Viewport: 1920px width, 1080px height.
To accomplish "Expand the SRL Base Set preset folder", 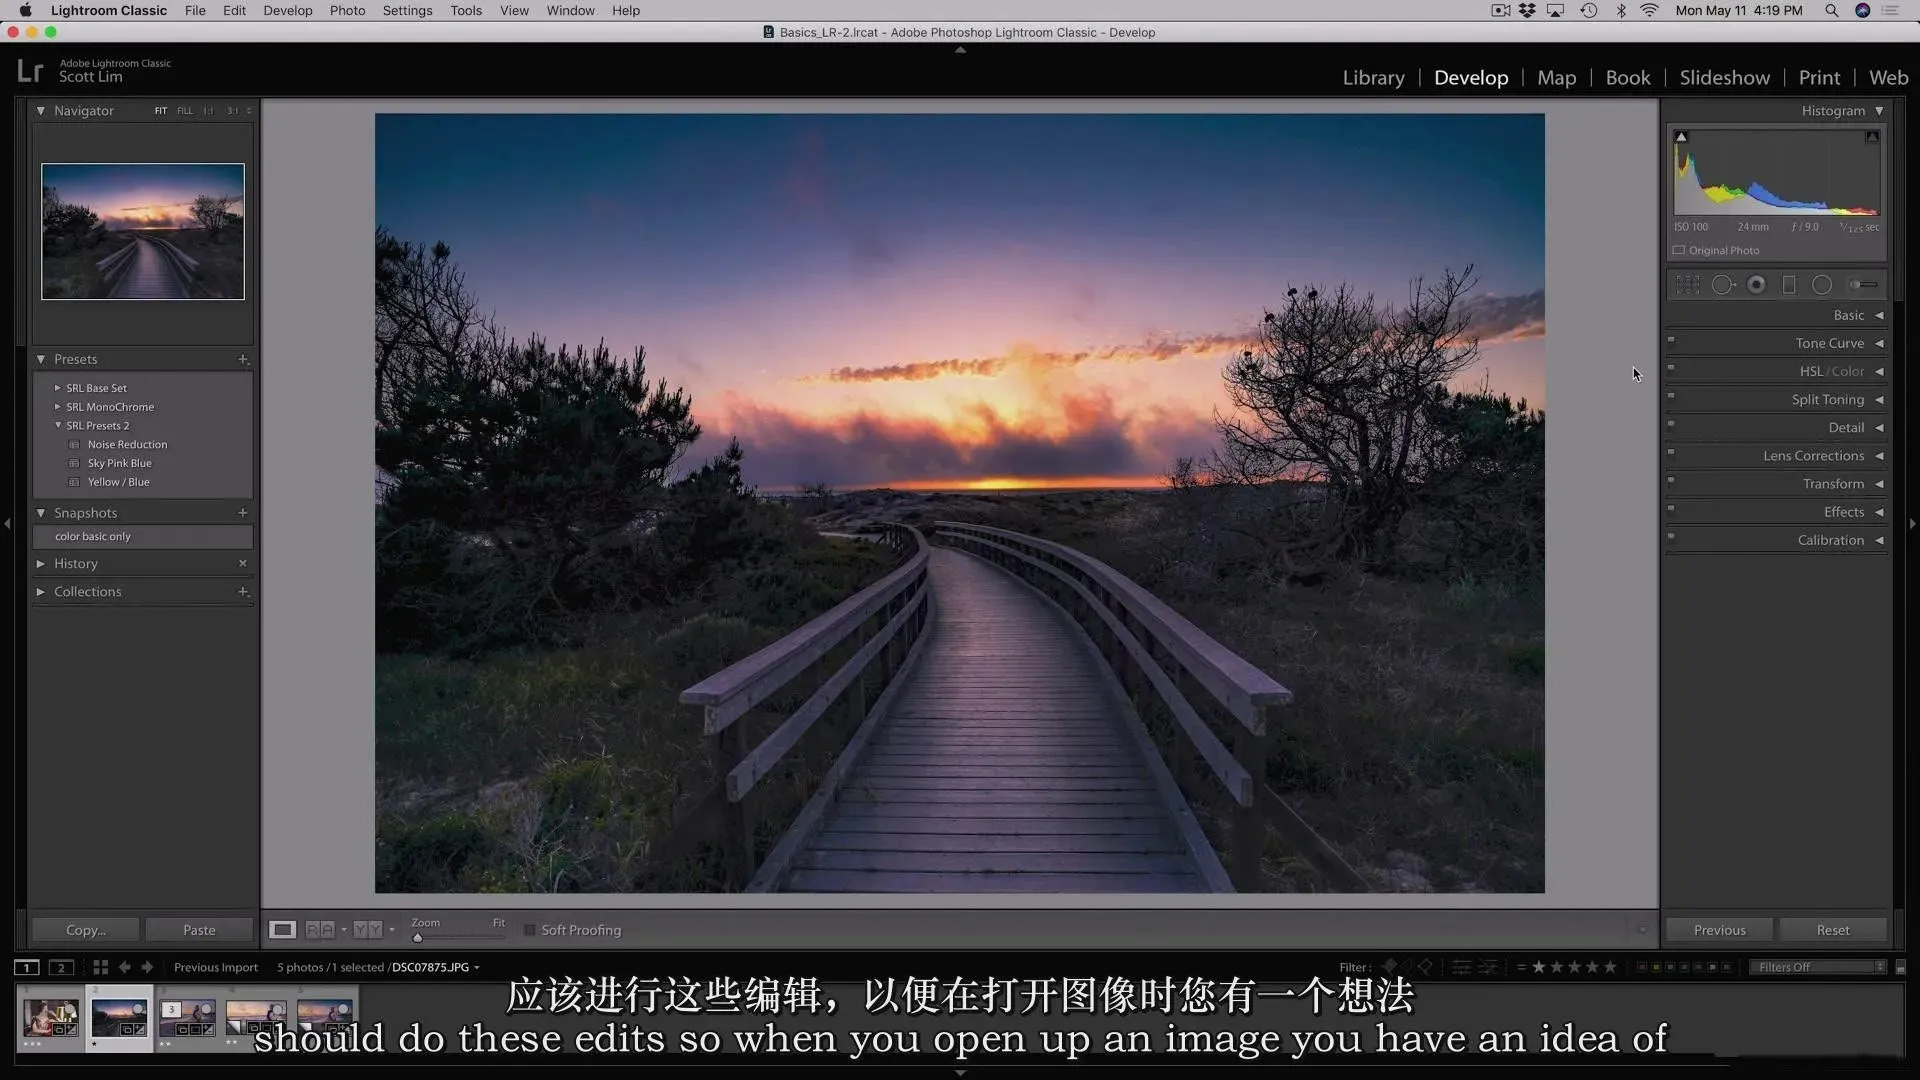I will 57,388.
